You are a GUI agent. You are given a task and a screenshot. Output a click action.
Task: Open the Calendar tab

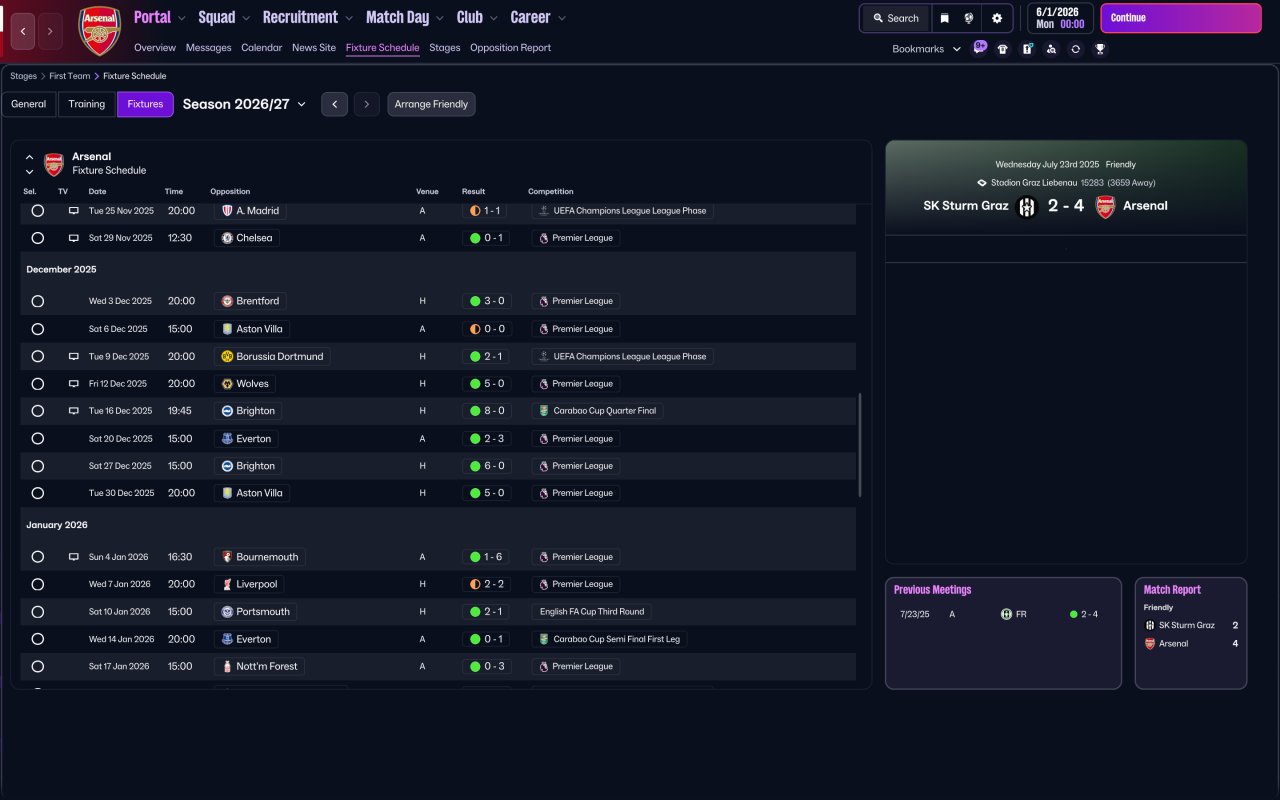[261, 48]
